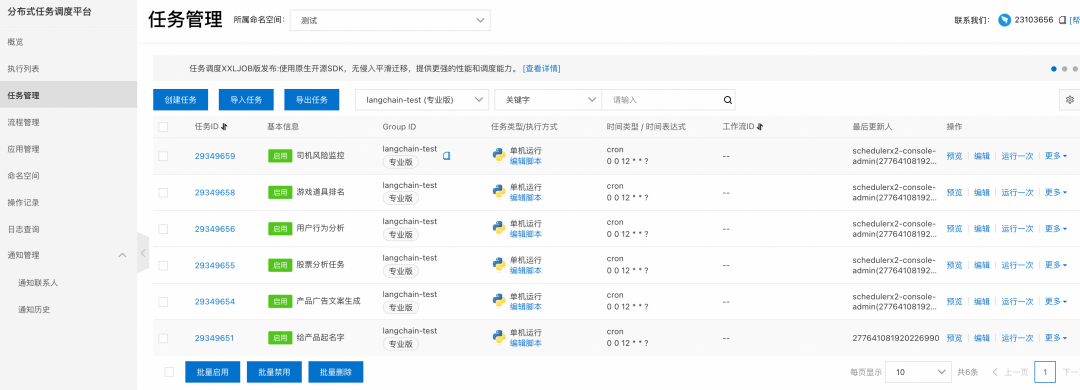
Task: Sort by the 工作流ID column arrow
Action: coord(760,127)
